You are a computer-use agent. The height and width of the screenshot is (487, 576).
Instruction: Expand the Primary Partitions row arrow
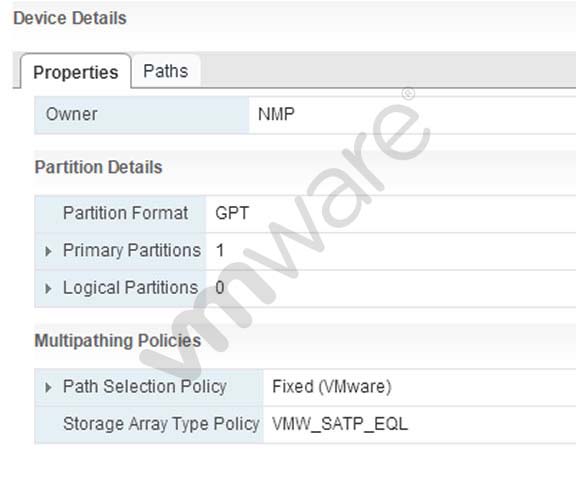(48, 251)
